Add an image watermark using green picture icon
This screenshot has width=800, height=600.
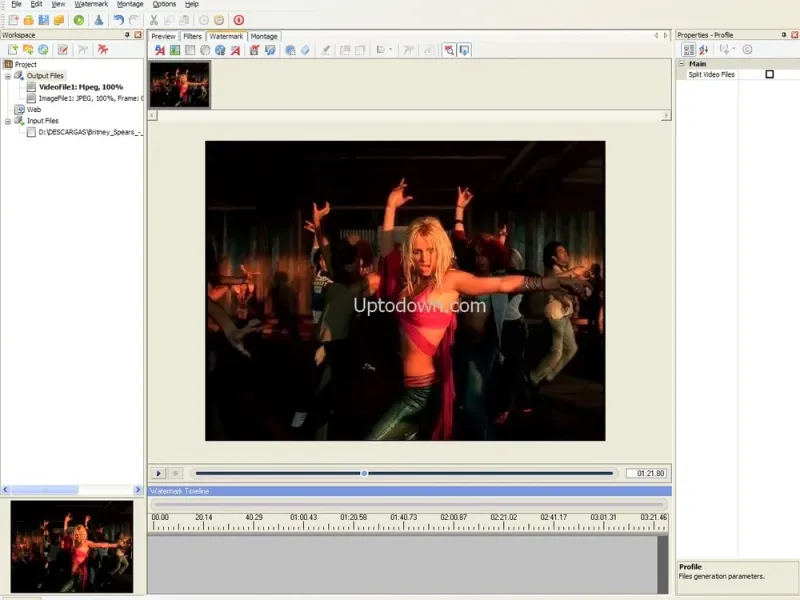pos(174,50)
